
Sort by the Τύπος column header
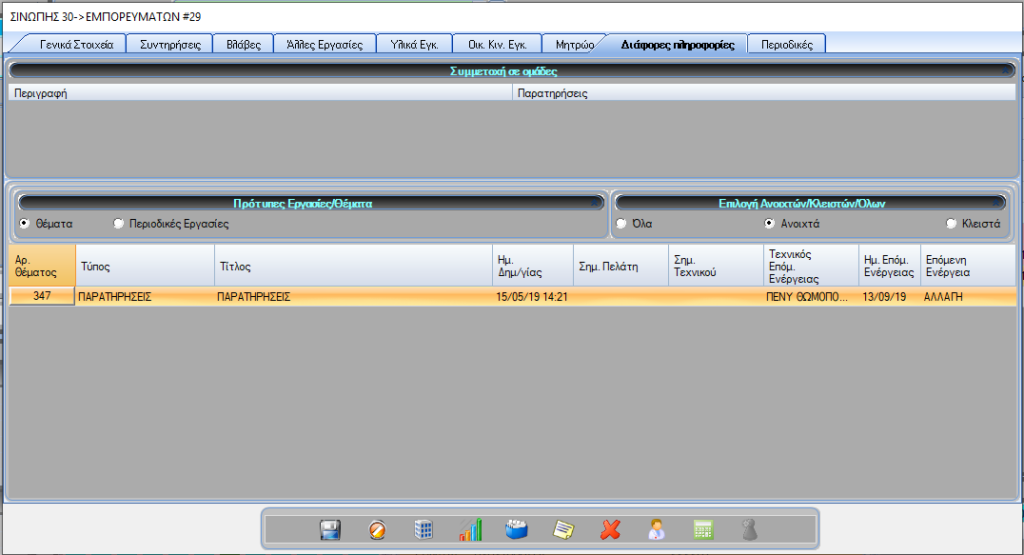click(x=144, y=267)
